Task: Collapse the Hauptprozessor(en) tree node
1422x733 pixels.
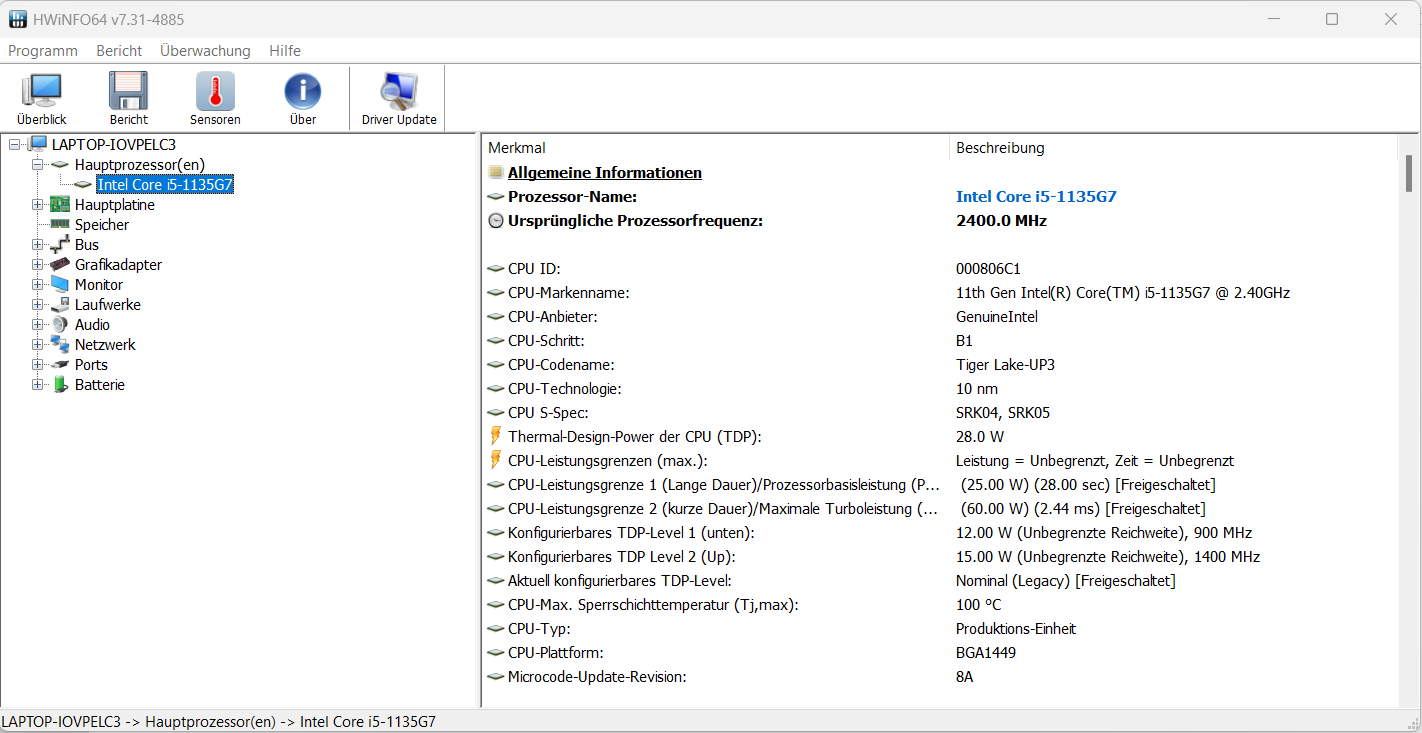Action: point(38,165)
